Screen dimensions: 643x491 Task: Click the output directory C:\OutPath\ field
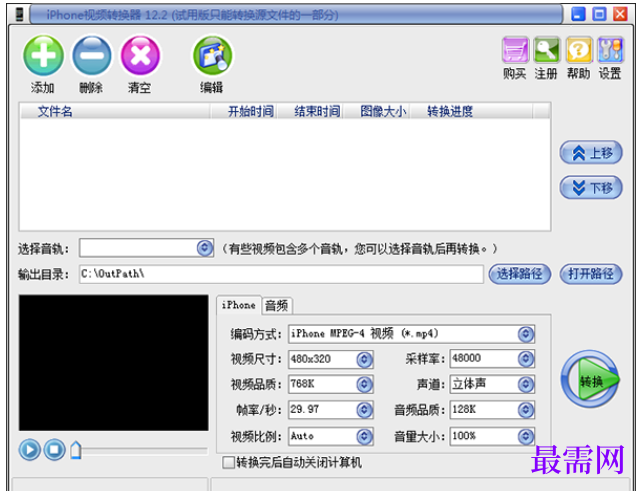(281, 274)
